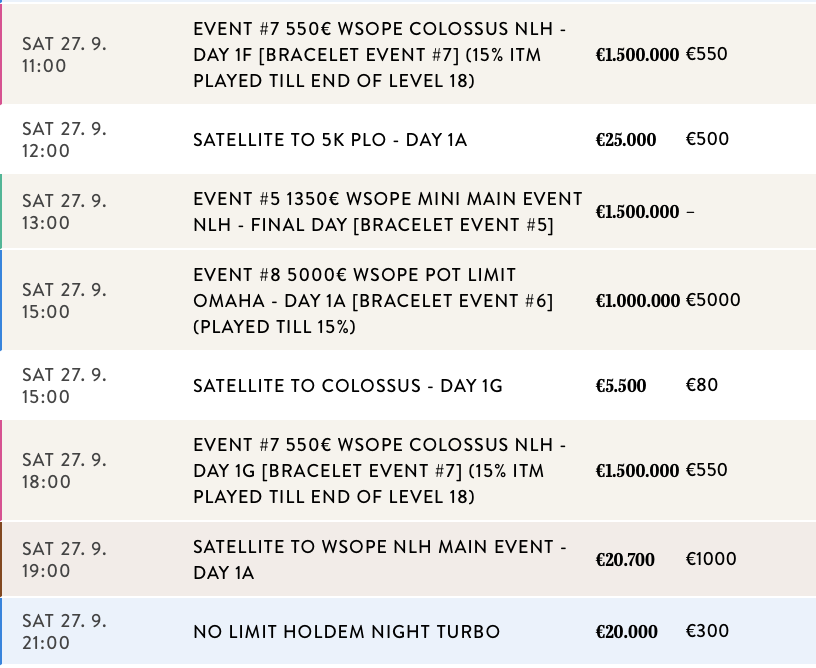Select the SAT 27. 9. 21:00 time slot
The height and width of the screenshot is (668, 816).
64,632
